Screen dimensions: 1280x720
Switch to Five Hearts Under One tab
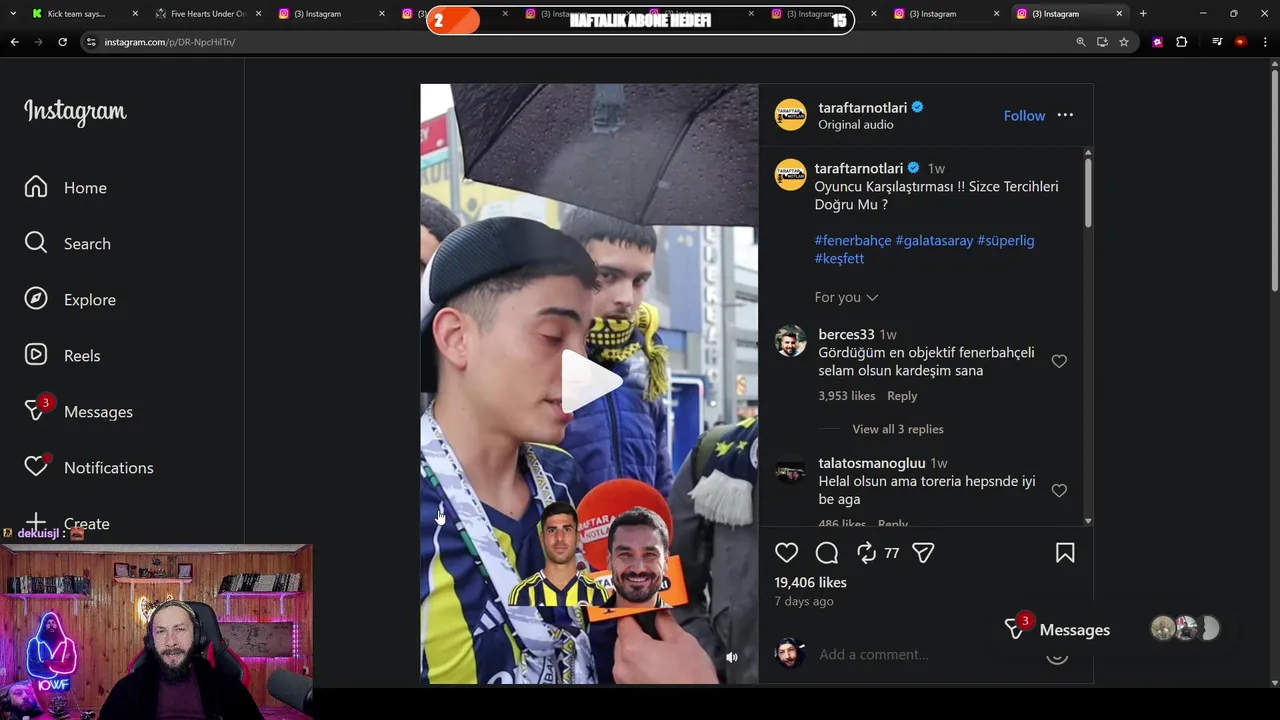coord(208,14)
